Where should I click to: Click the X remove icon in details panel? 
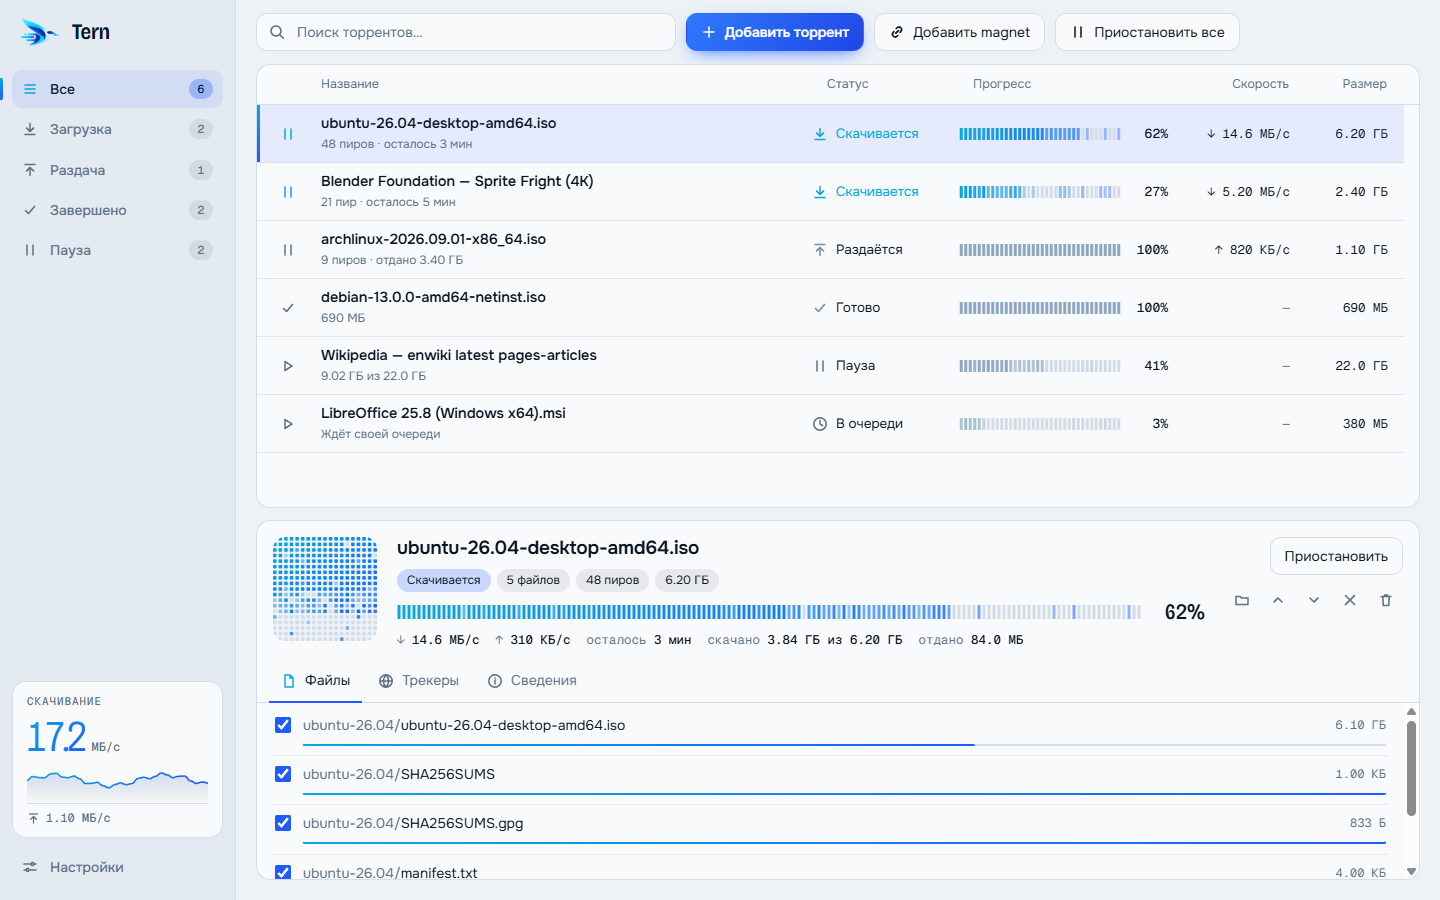point(1350,600)
